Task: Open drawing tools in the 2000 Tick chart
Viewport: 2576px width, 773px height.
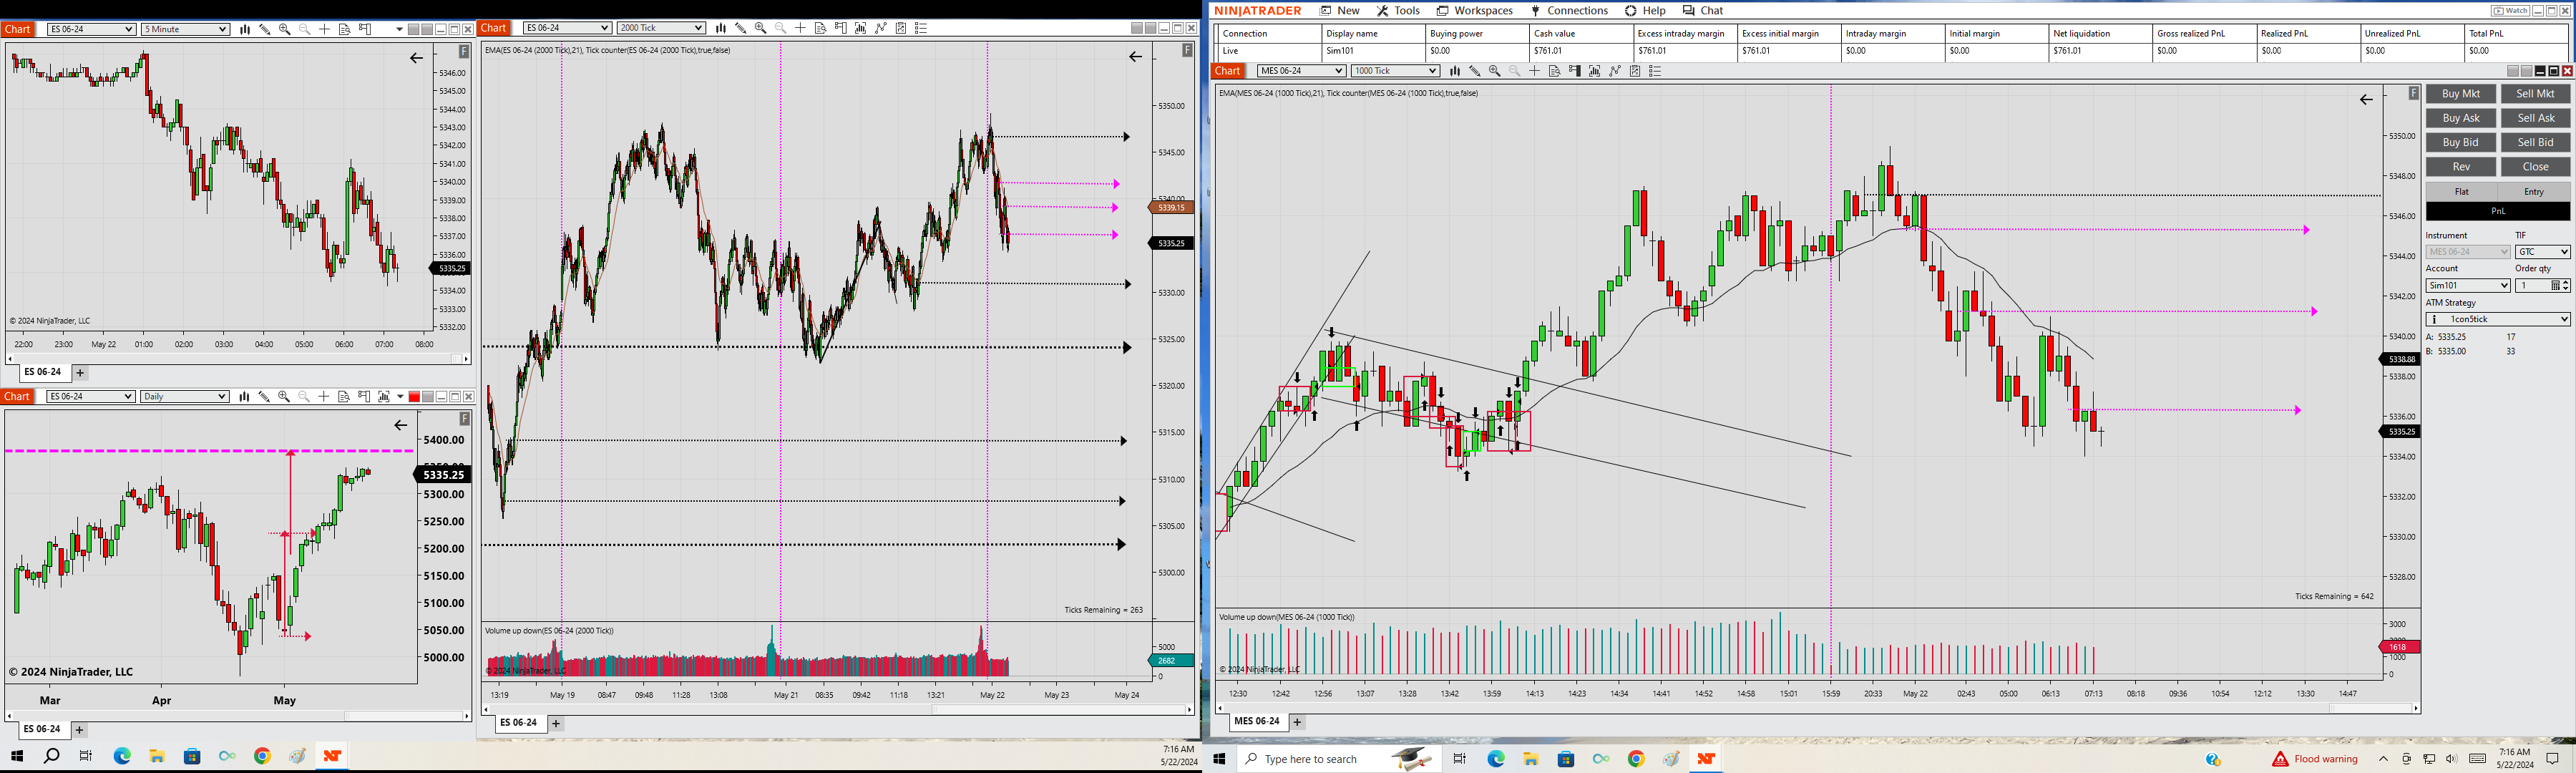Action: 741,28
